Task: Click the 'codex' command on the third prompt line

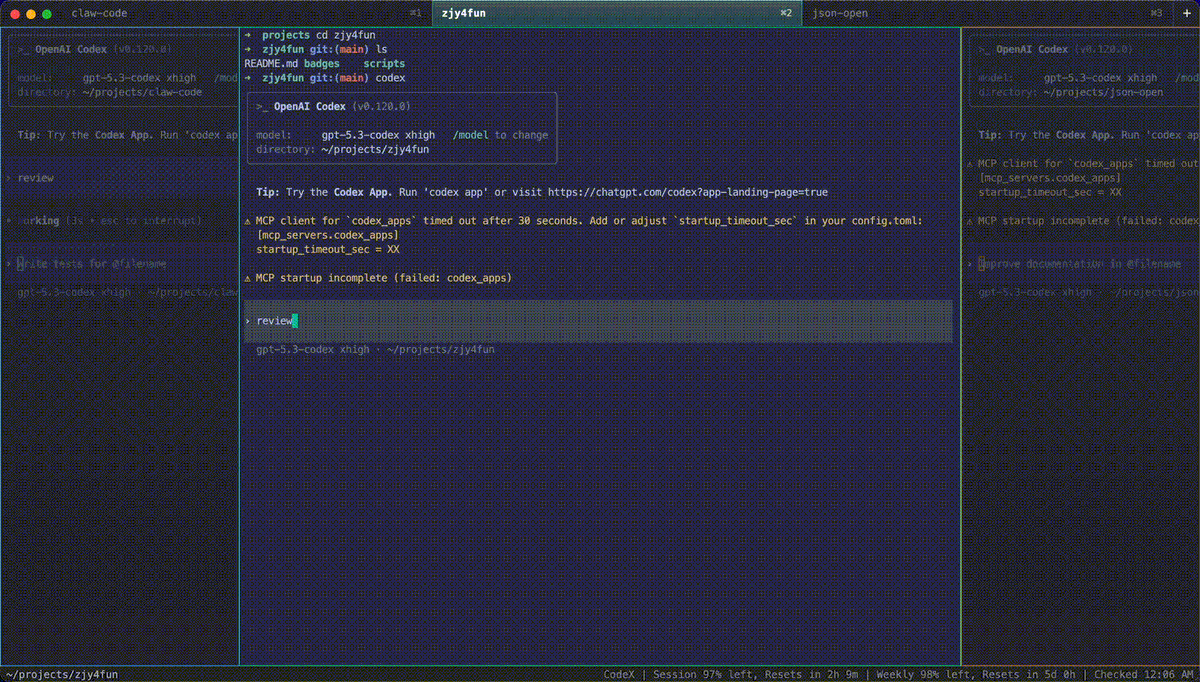Action: tap(390, 77)
